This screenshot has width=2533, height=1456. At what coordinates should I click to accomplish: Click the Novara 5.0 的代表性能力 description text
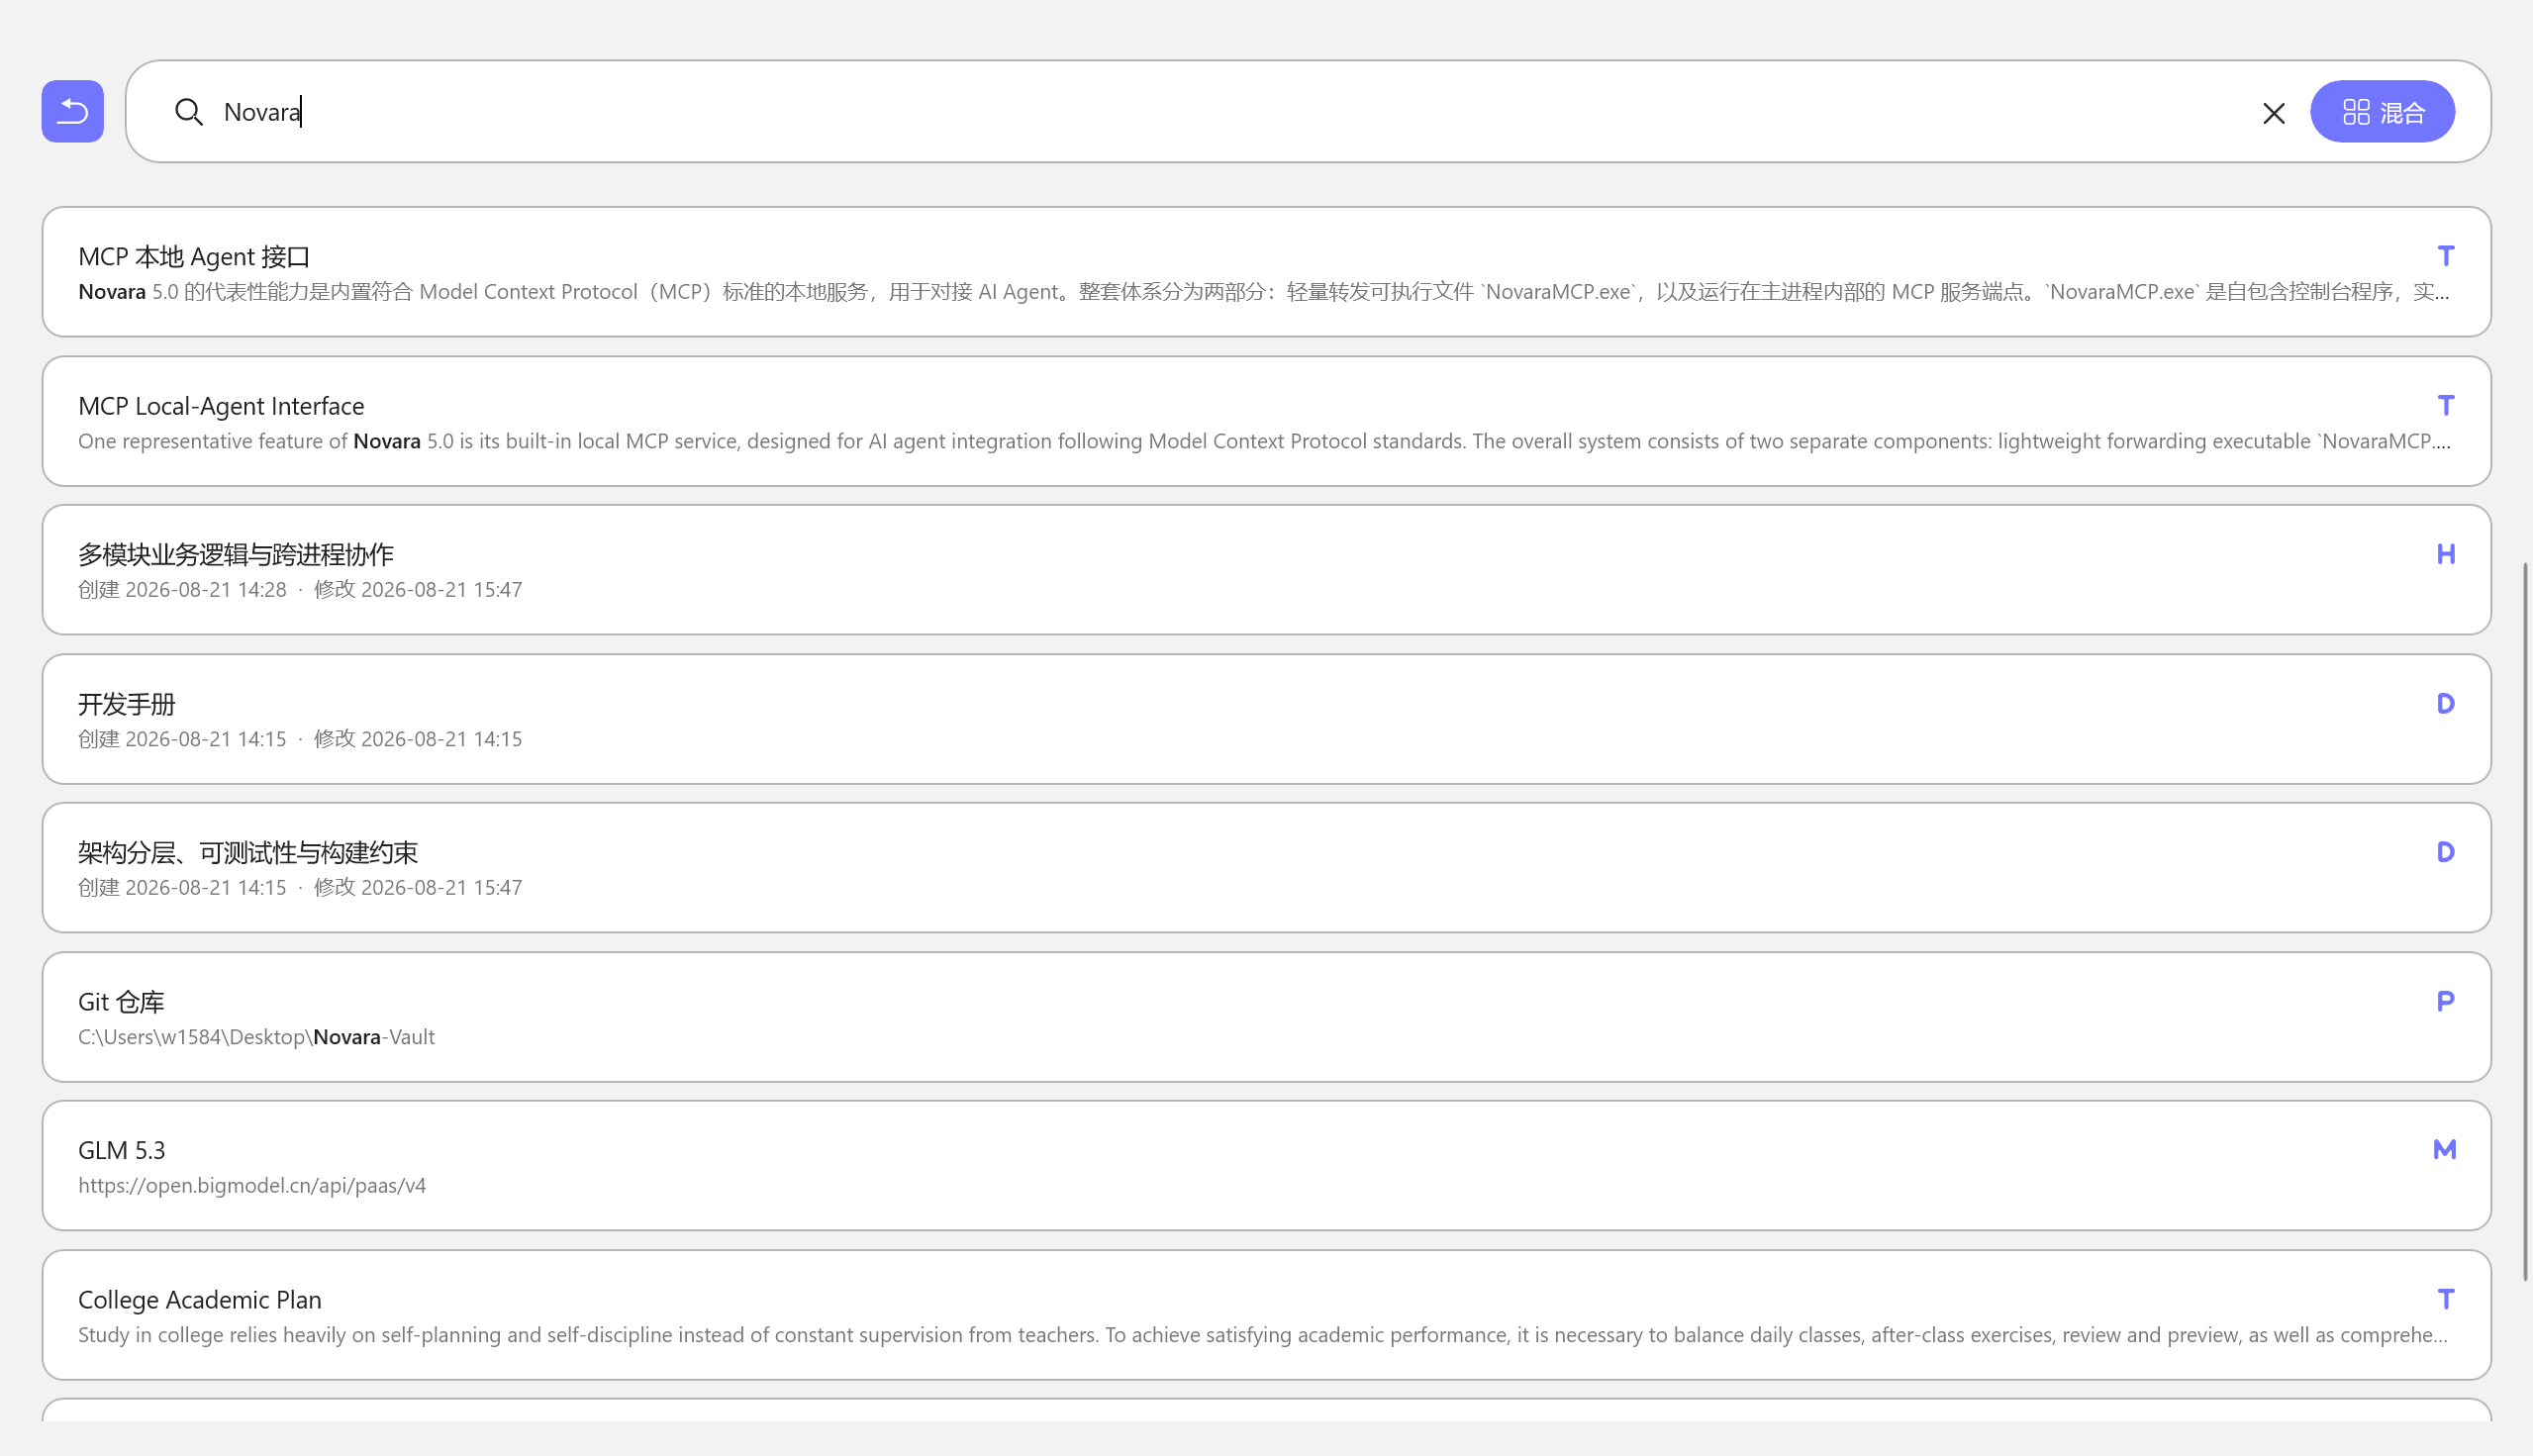(1264, 292)
